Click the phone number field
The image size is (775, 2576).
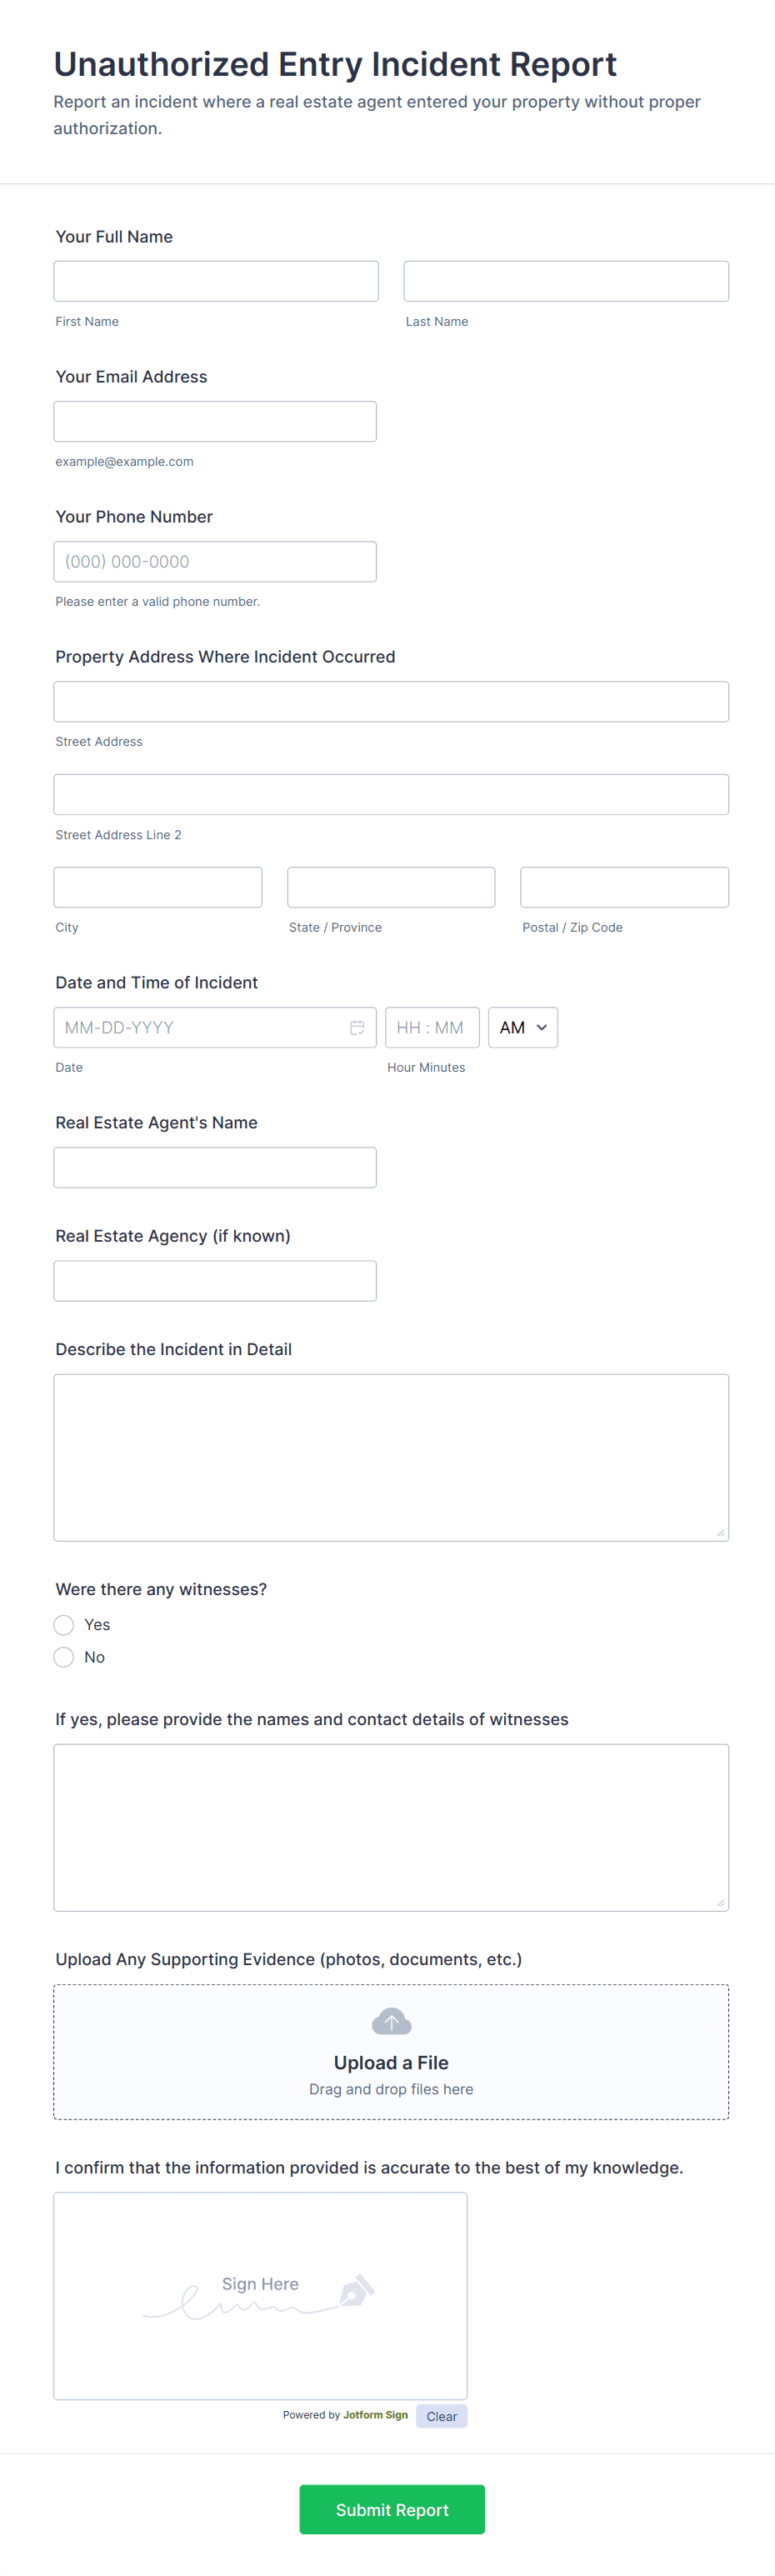[215, 561]
